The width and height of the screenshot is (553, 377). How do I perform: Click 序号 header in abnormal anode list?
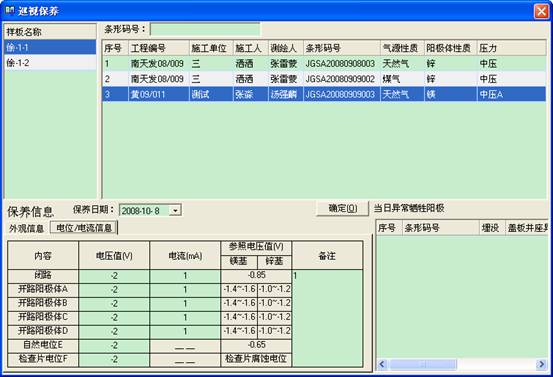pos(389,228)
